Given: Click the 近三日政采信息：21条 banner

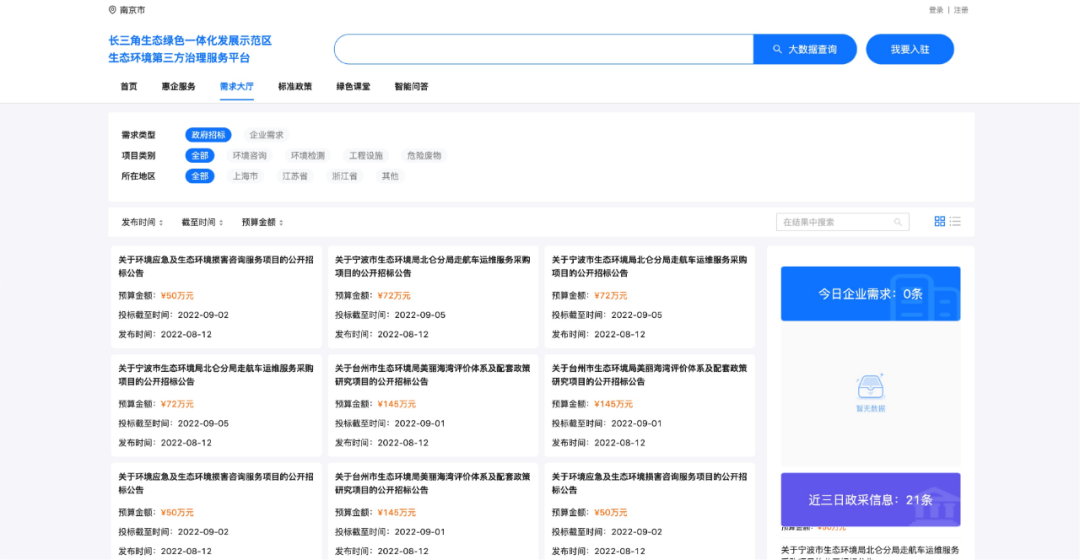Looking at the screenshot, I should point(871,499).
